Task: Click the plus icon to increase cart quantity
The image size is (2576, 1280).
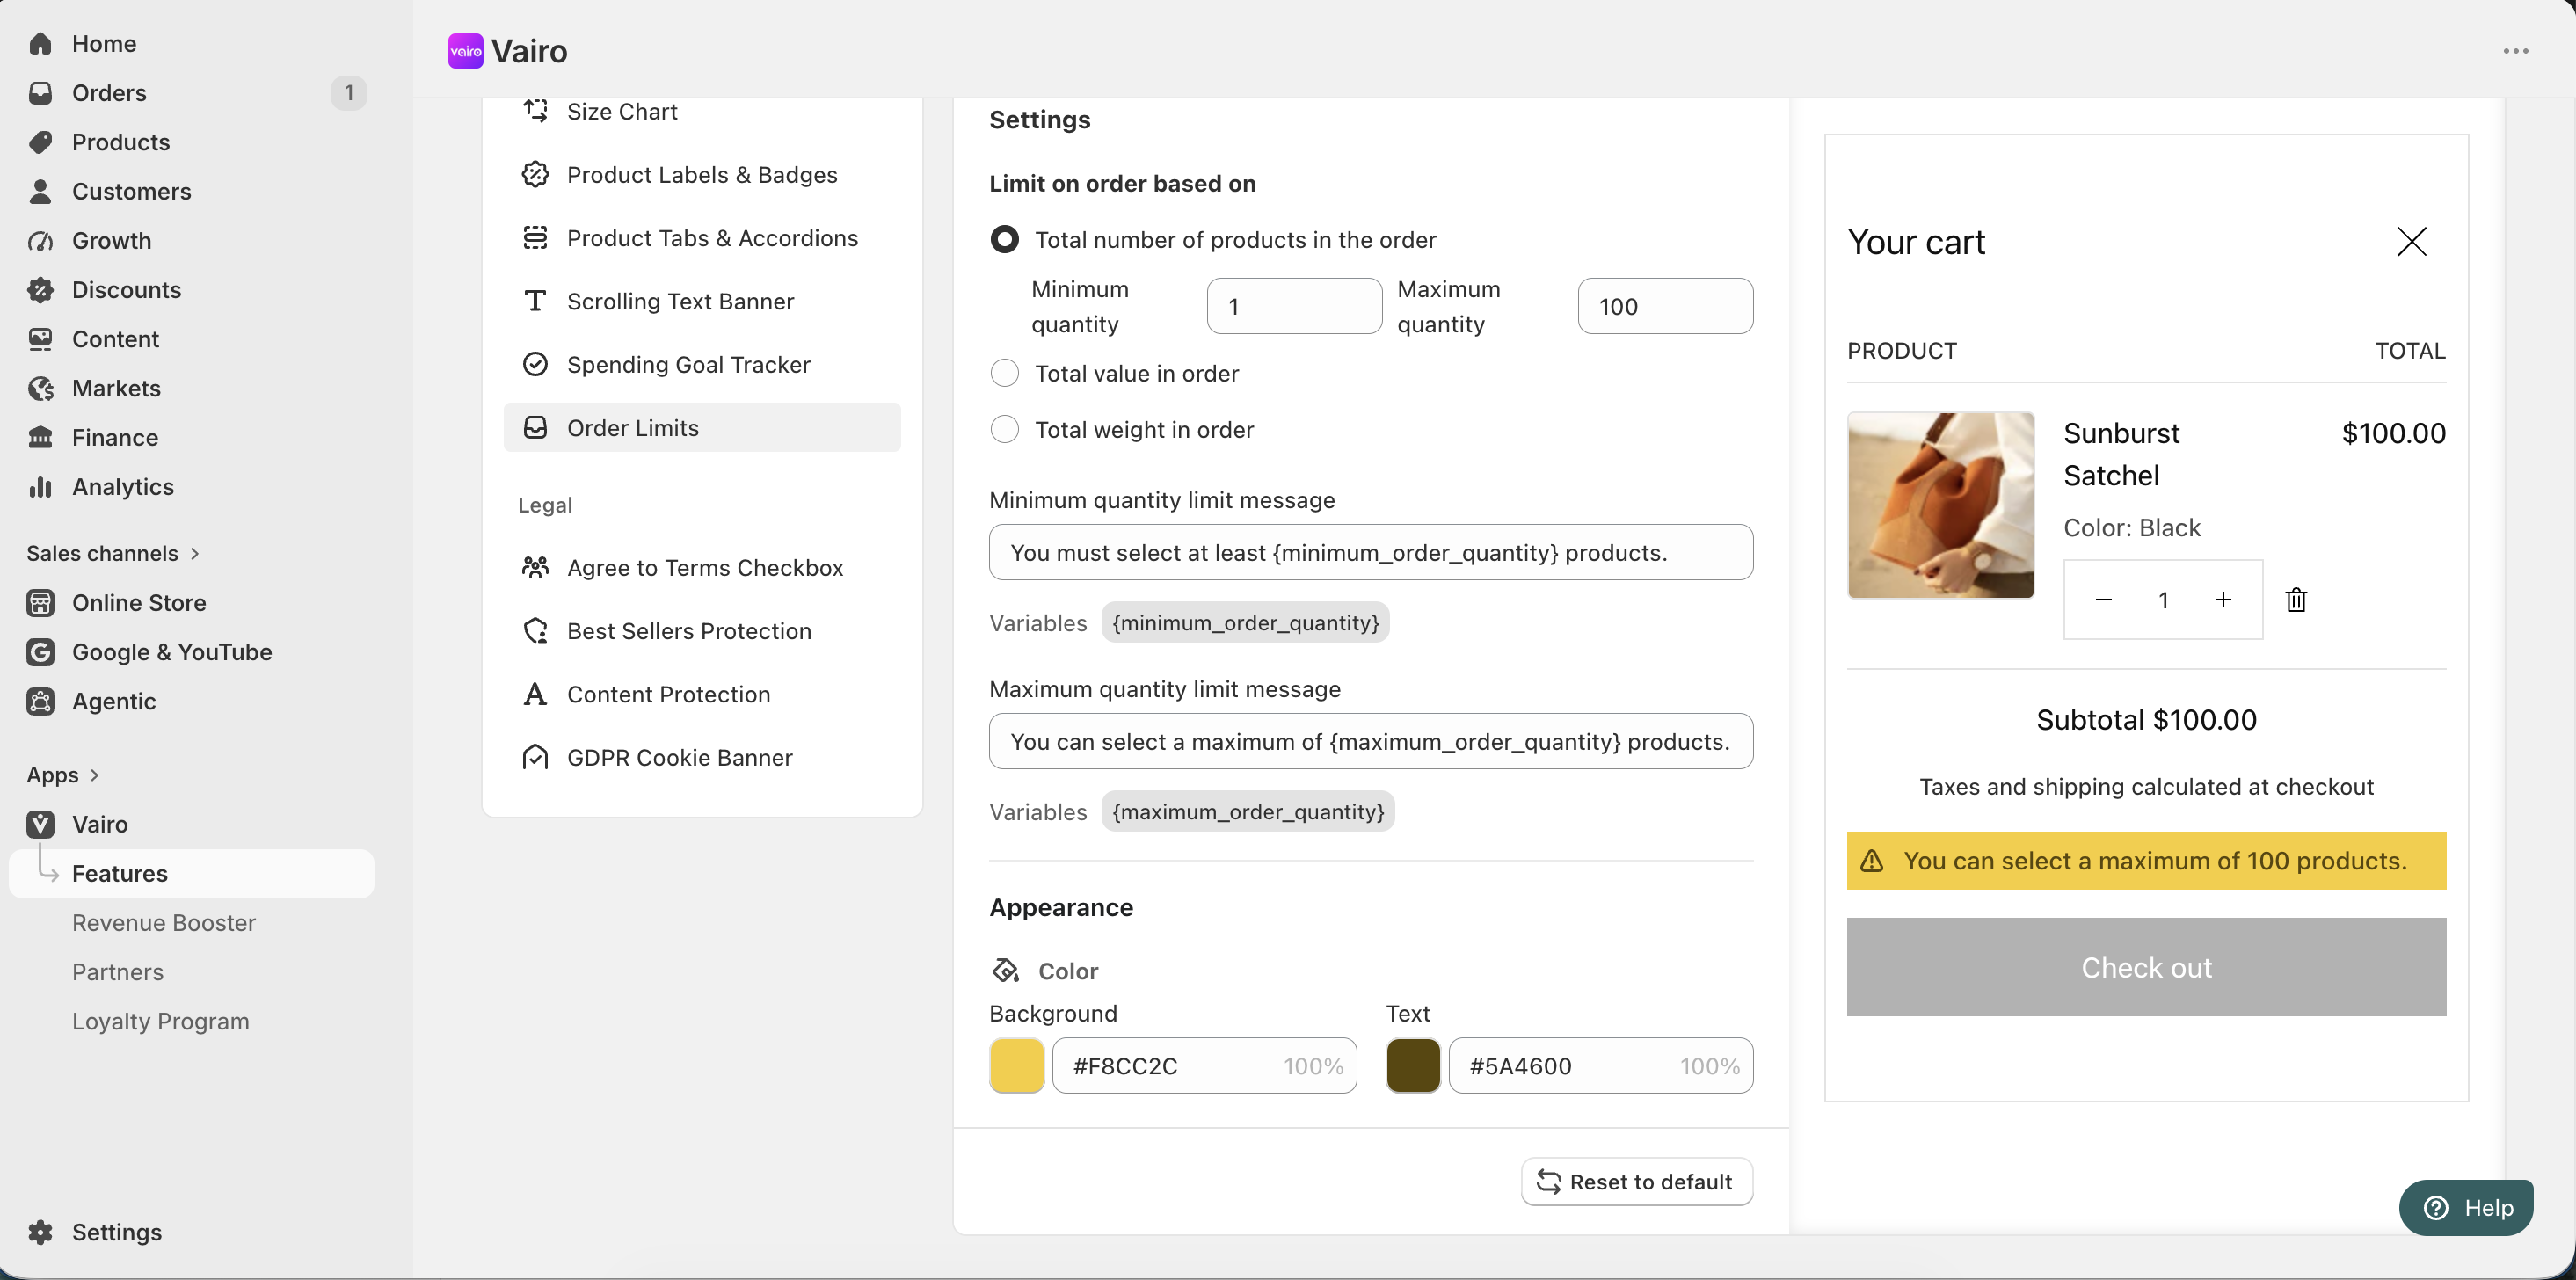Action: point(2223,600)
